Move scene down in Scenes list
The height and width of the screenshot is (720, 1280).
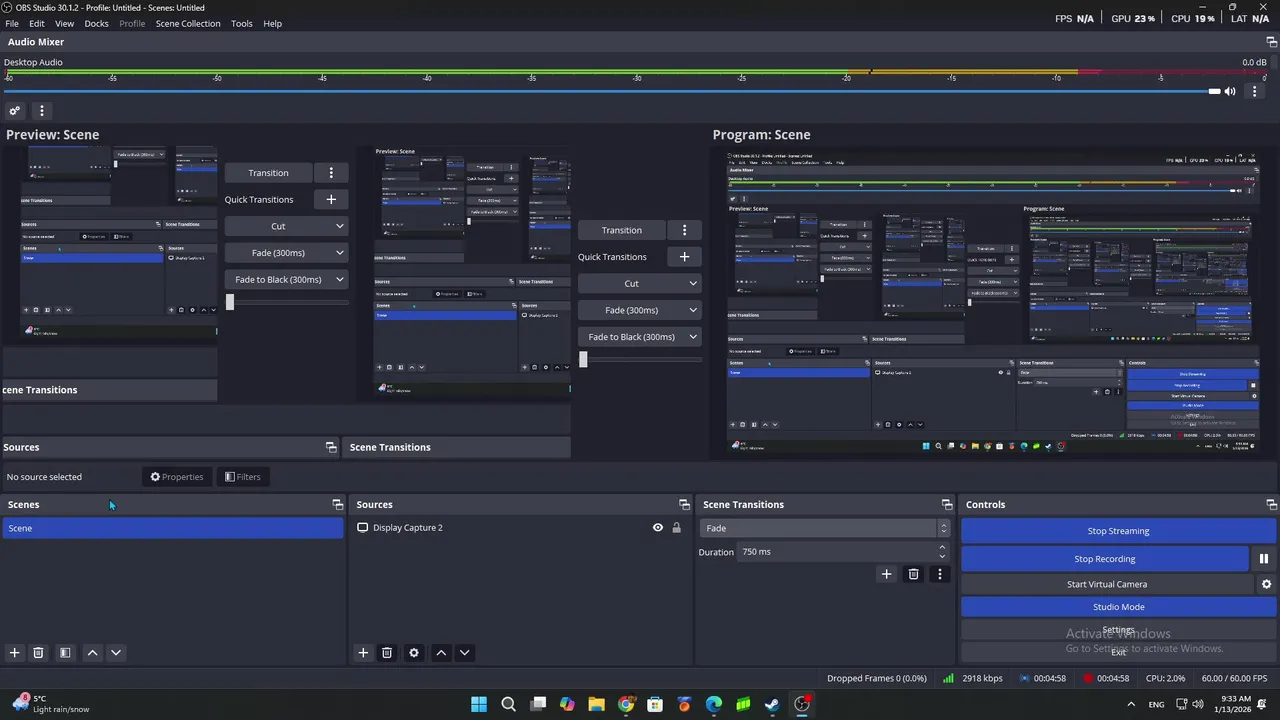(x=116, y=653)
